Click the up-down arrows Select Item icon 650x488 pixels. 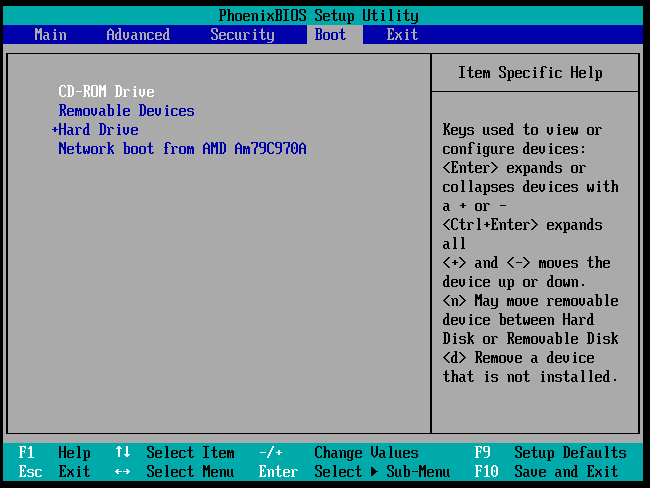123,452
